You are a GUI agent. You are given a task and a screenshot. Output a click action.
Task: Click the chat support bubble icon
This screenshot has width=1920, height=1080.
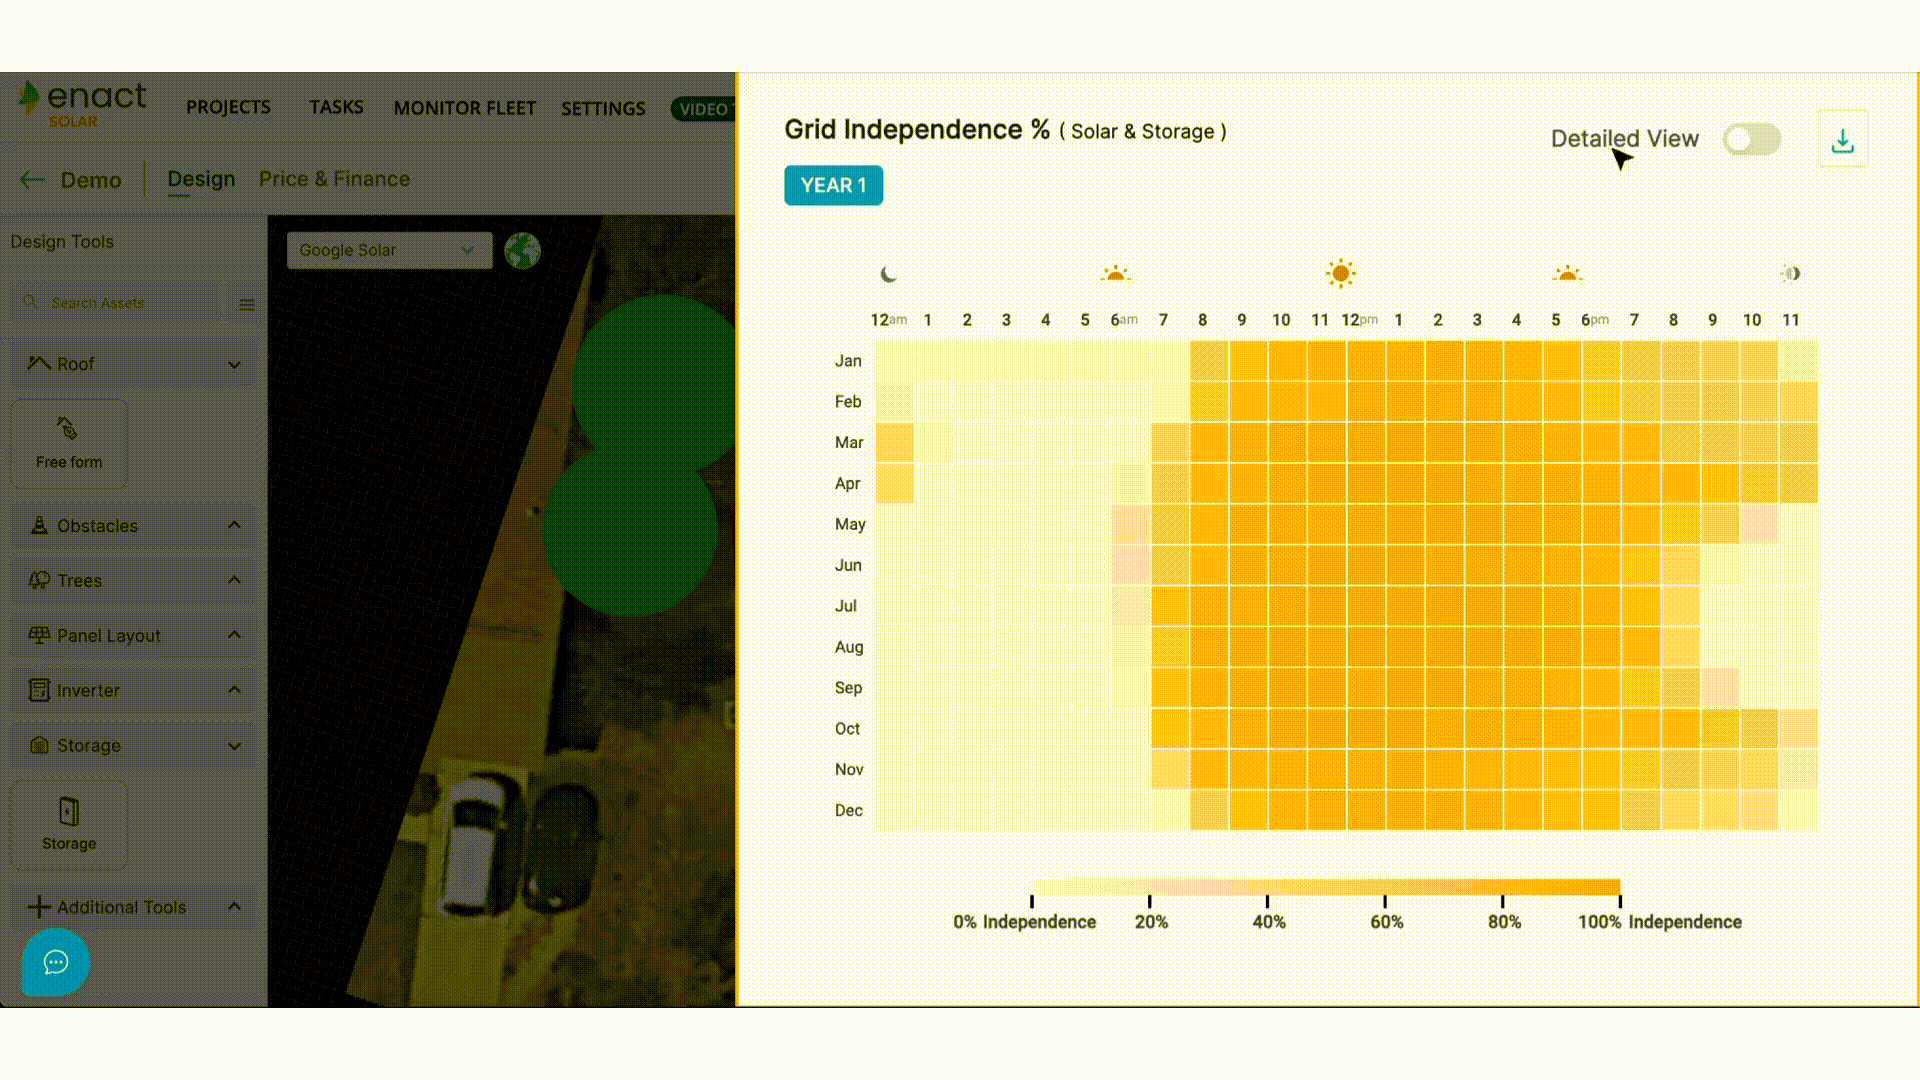point(55,963)
